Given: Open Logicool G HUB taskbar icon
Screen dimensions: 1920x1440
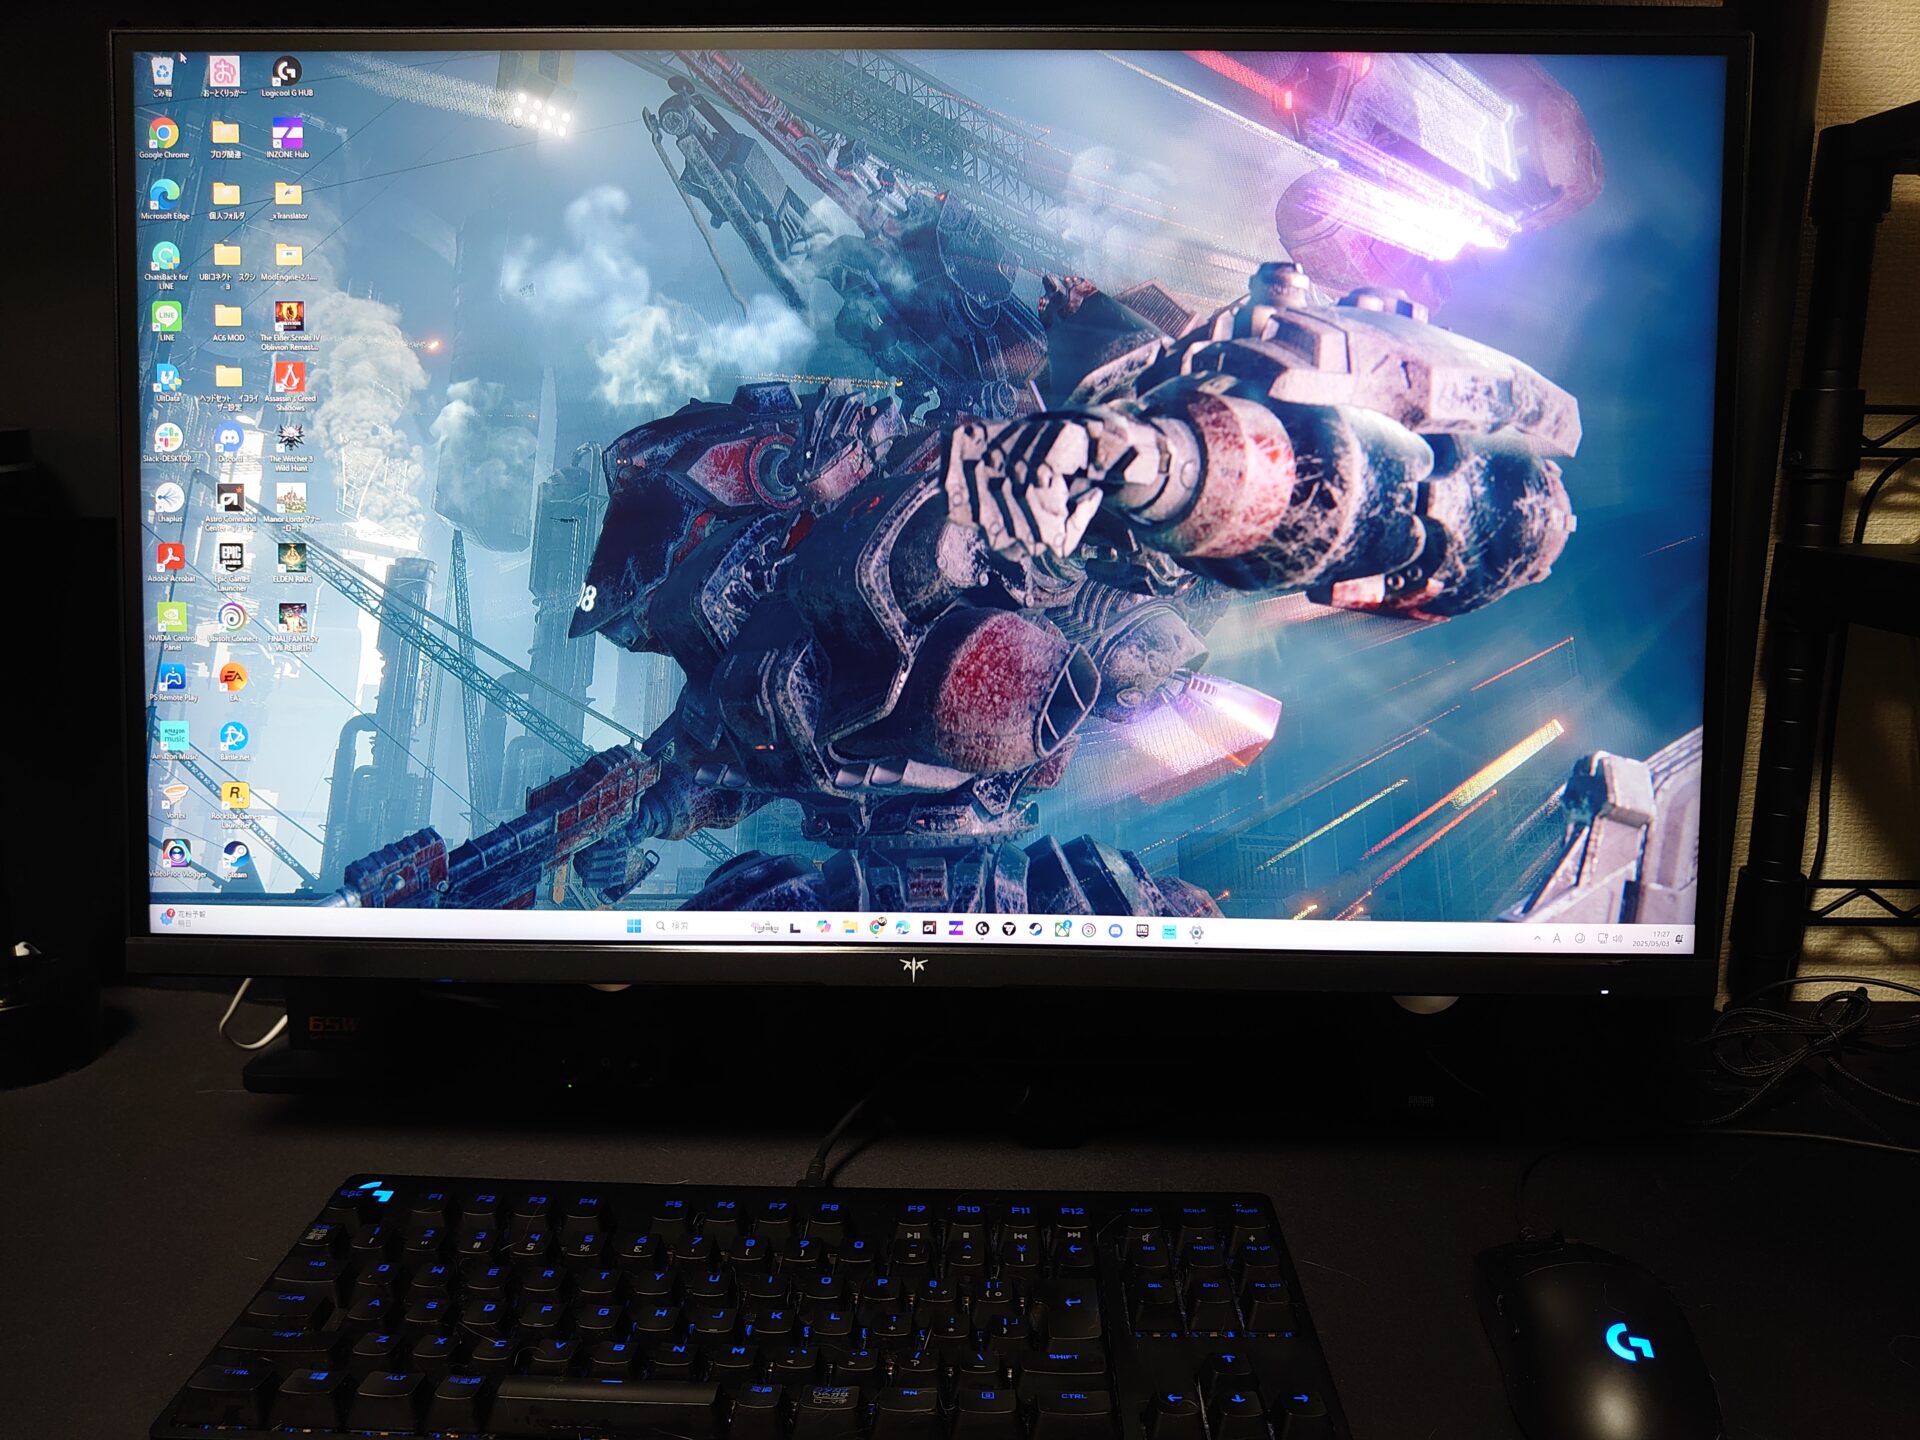Looking at the screenshot, I should pos(983,929).
